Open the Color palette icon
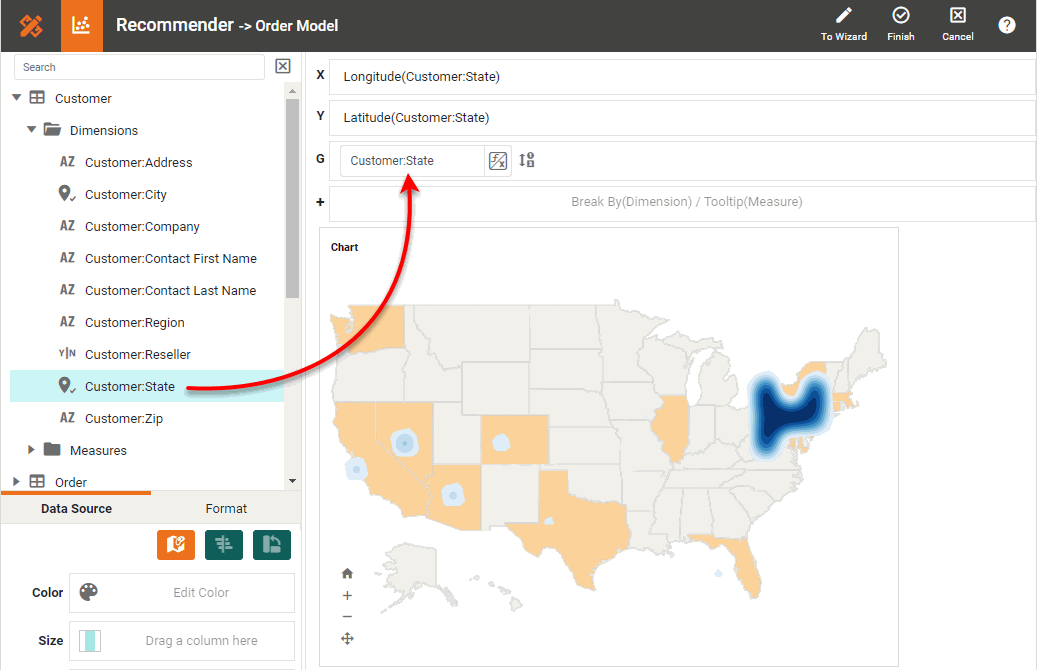Image resolution: width=1037 pixels, height=670 pixels. click(x=89, y=592)
